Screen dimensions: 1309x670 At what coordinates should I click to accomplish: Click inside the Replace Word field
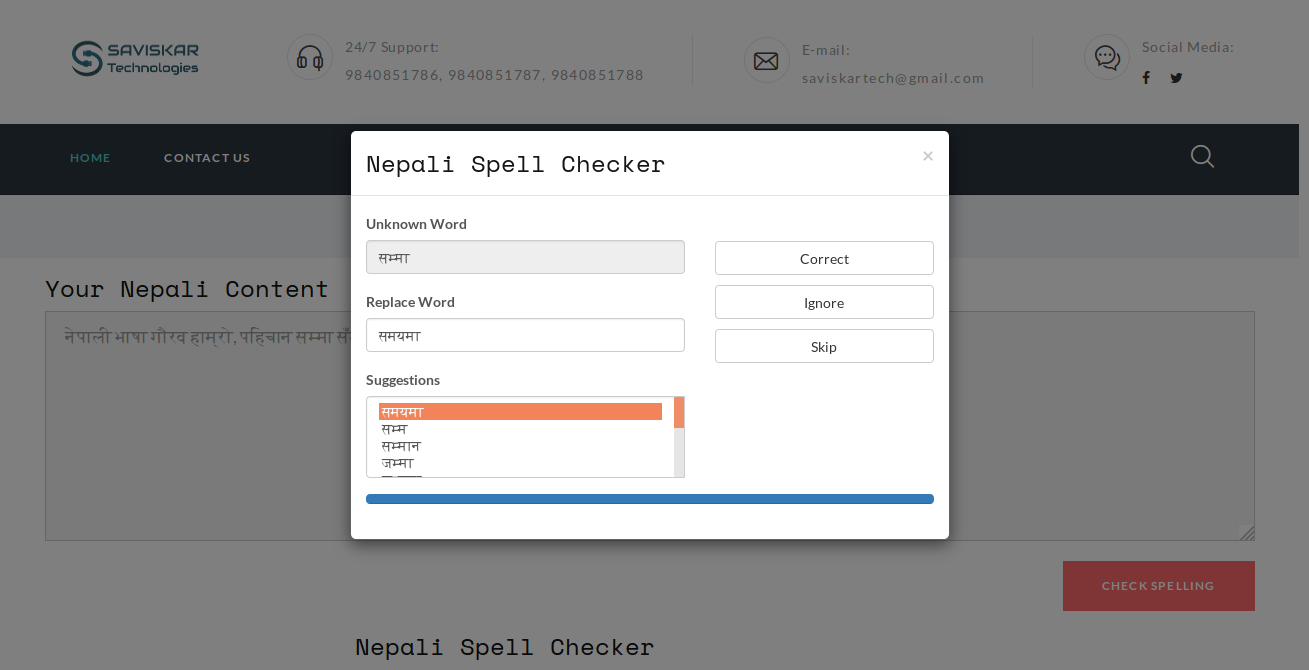pyautogui.click(x=525, y=335)
